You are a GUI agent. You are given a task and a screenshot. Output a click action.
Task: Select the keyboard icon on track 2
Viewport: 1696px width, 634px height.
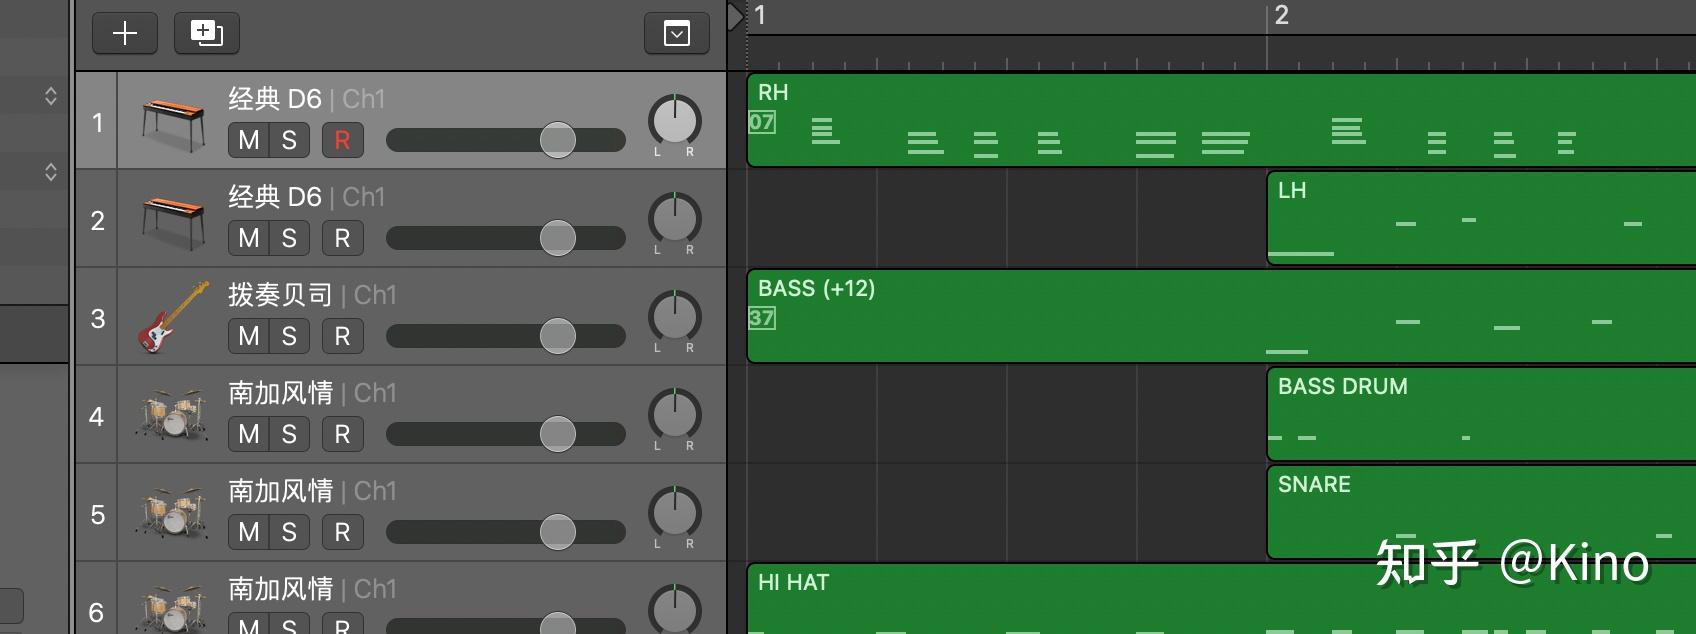[x=173, y=222]
